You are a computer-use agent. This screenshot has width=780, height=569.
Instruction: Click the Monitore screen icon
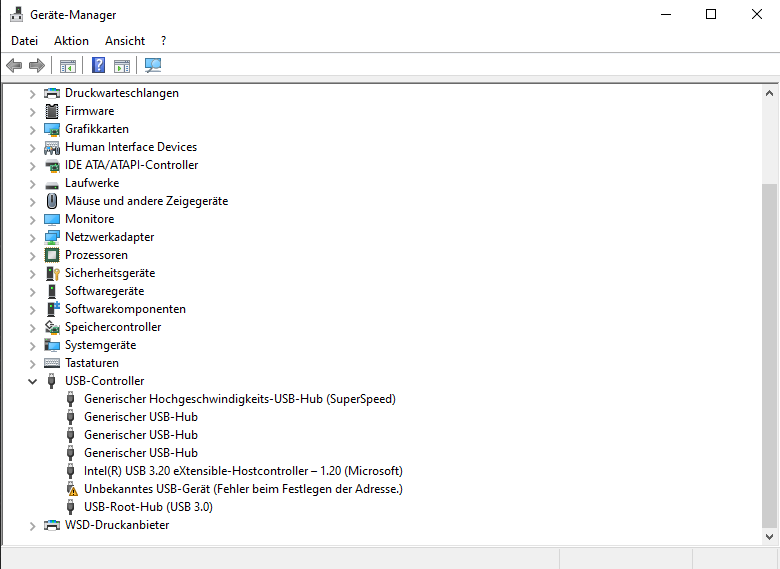(52, 219)
